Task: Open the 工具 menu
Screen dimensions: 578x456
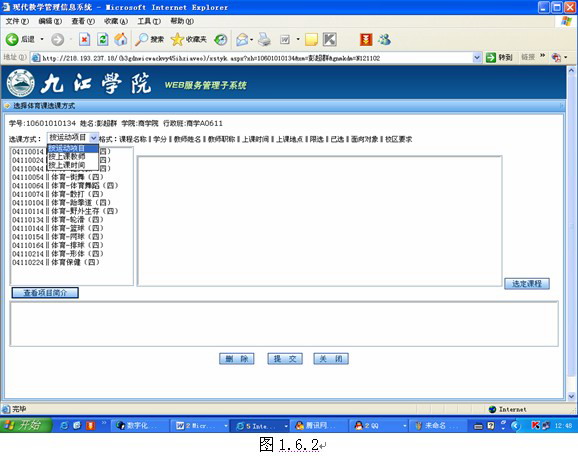Action: pyautogui.click(x=149, y=21)
